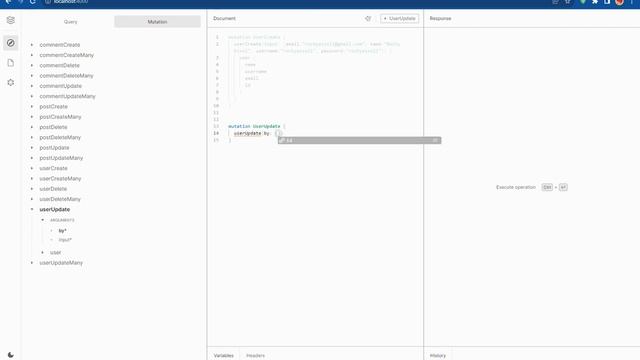Click 'mutation UserUpdate' on line 13
This screenshot has width=640, height=360.
pyautogui.click(x=254, y=126)
